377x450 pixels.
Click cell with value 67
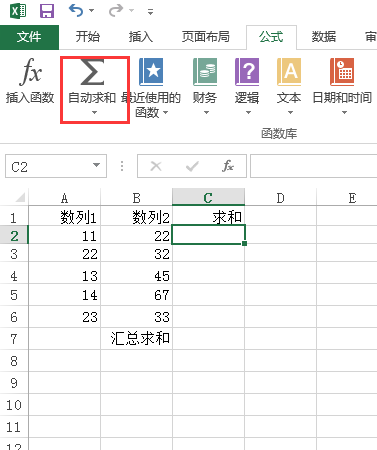(x=136, y=295)
